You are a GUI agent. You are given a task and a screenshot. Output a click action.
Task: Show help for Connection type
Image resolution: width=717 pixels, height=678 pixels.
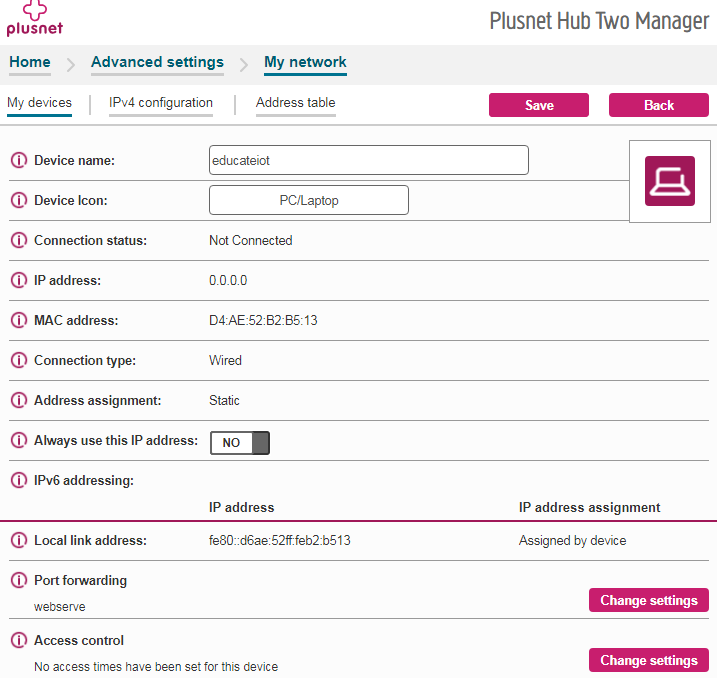pyautogui.click(x=18, y=361)
